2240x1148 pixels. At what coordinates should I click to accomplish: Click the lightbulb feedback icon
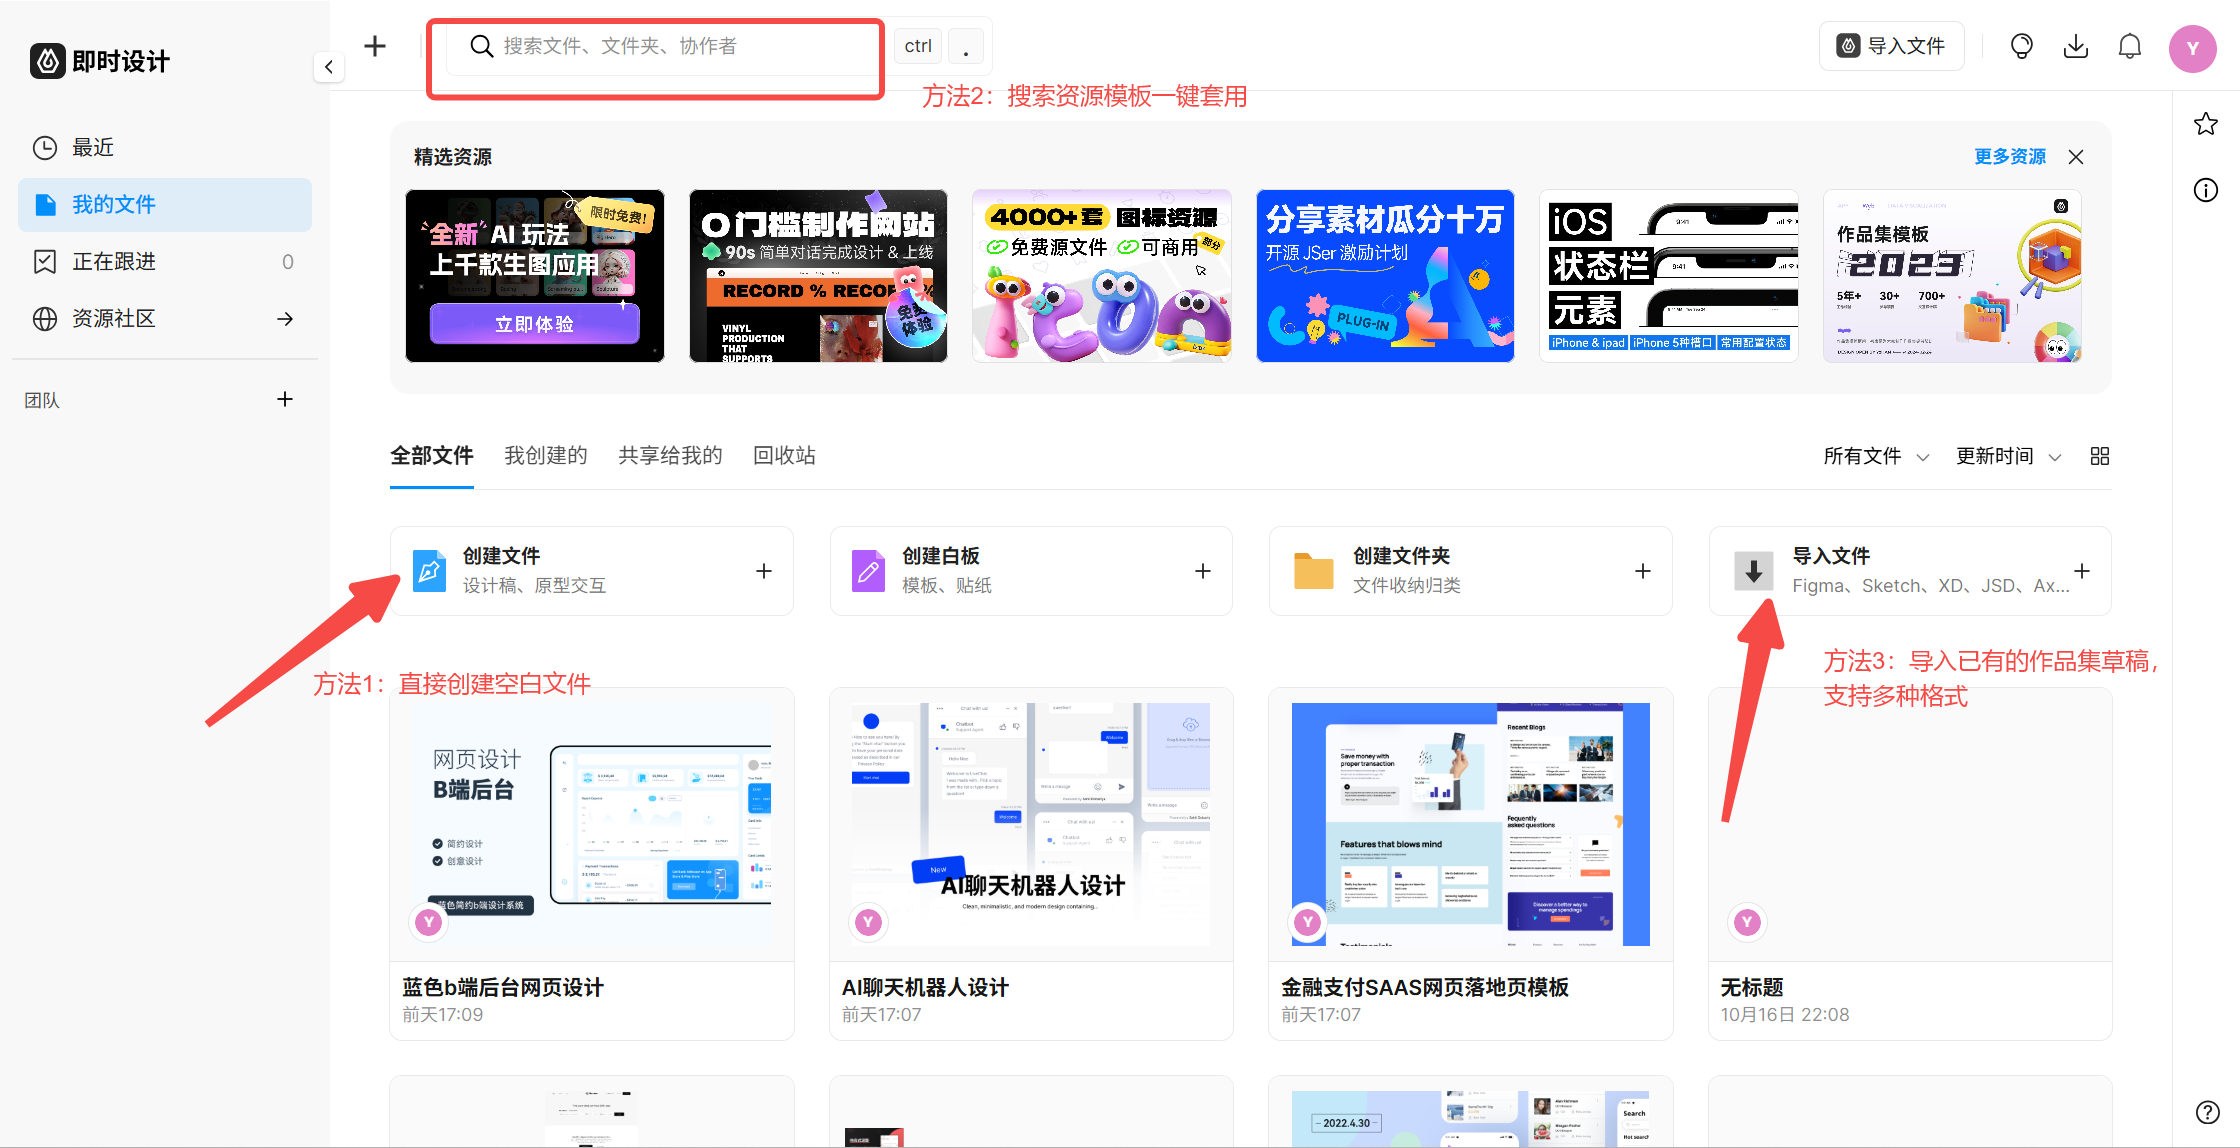tap(2021, 45)
